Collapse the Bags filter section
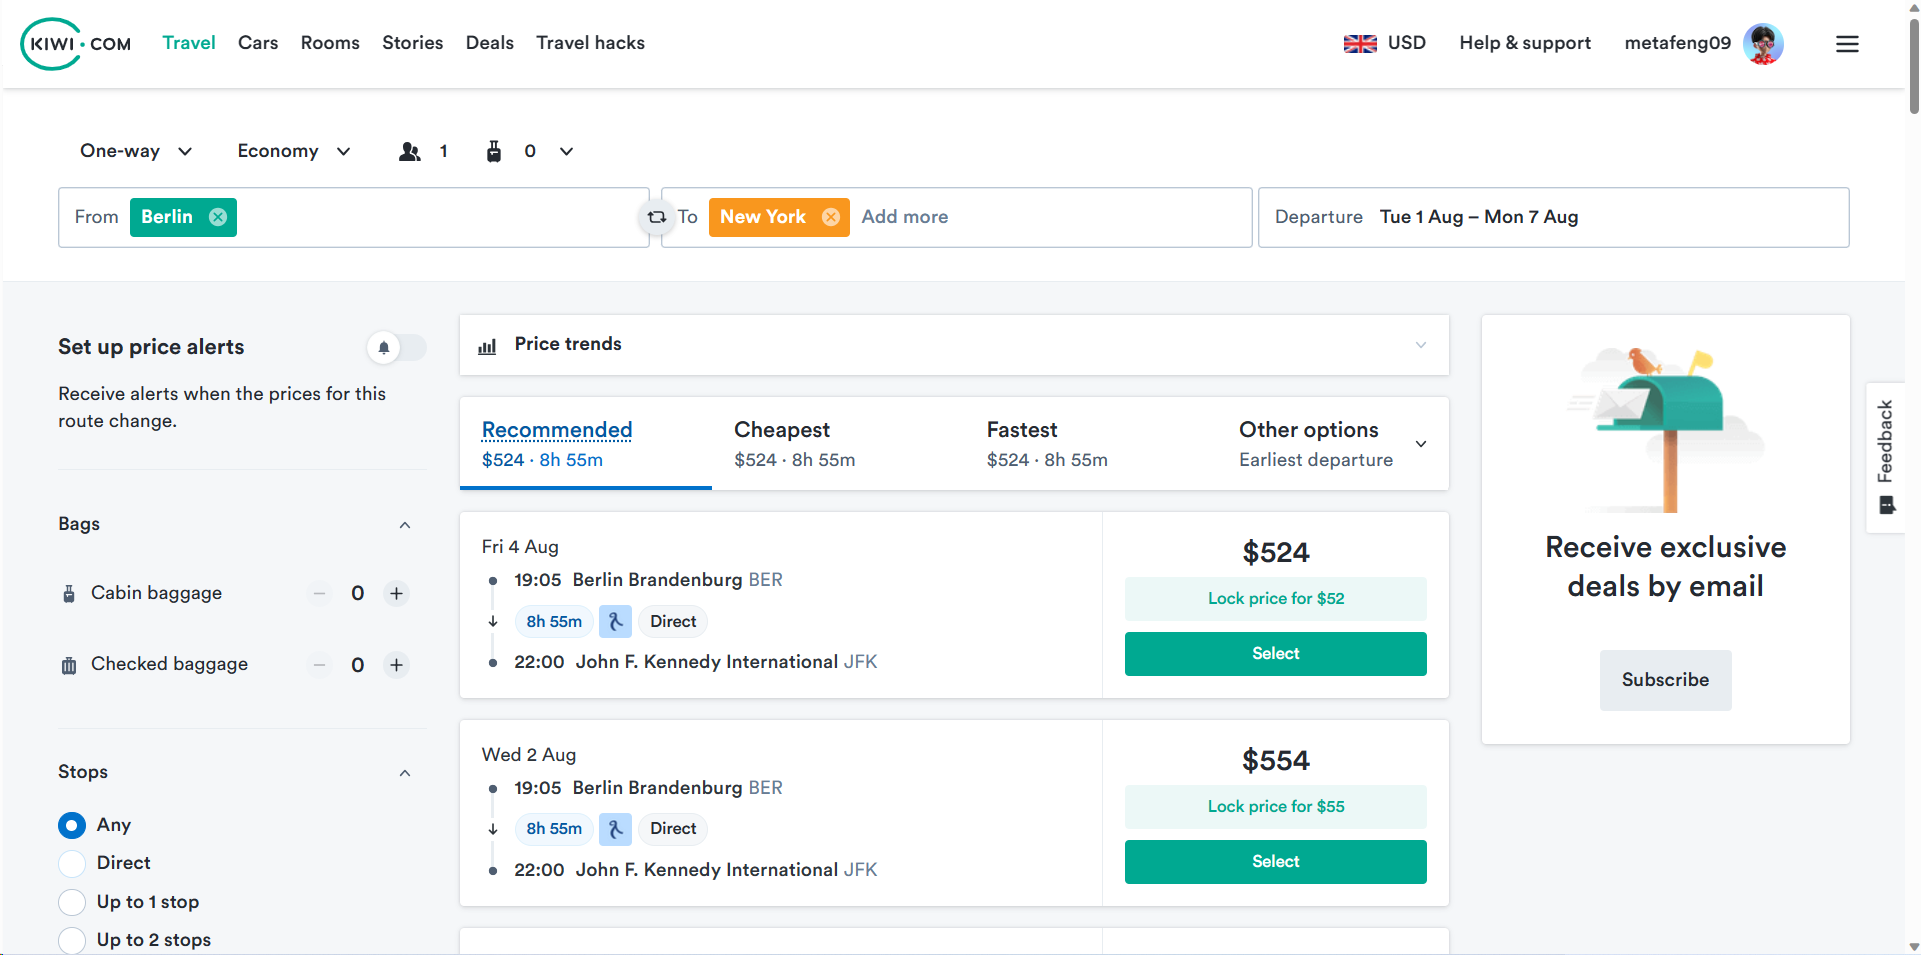This screenshot has width=1921, height=955. 405,525
